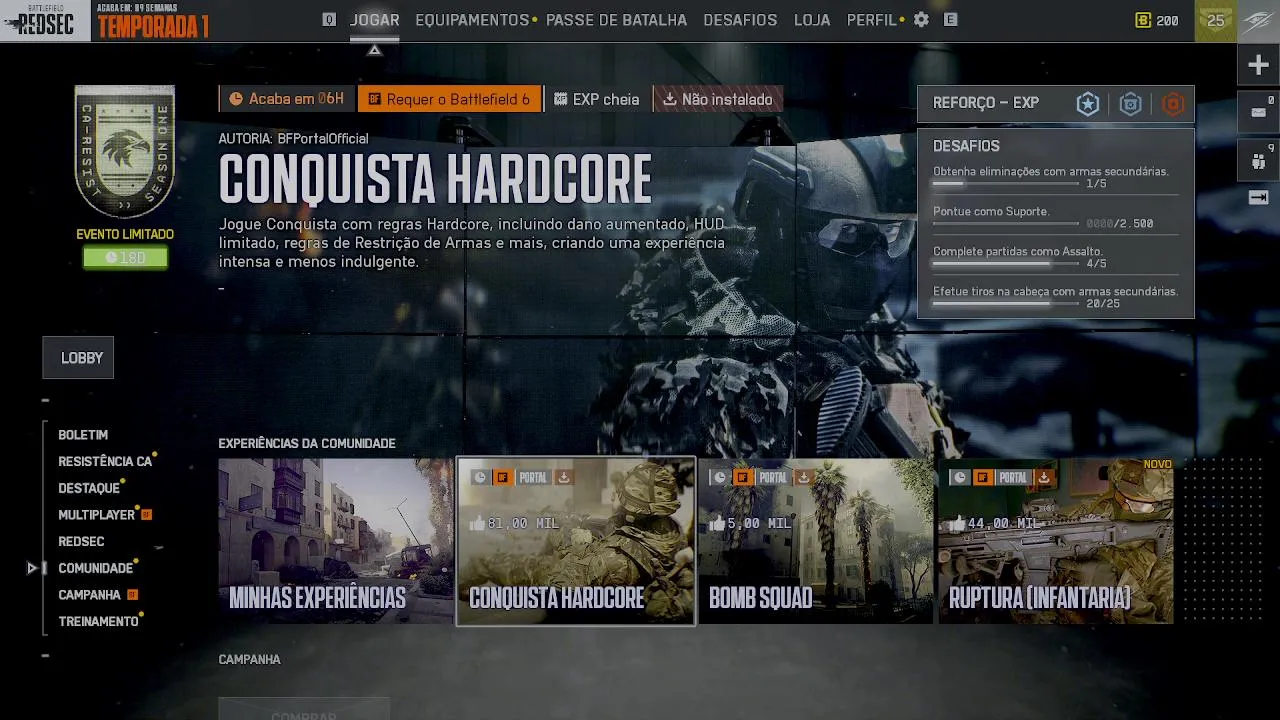Click the 'Complete partidas como Assalto' progress bar
This screenshot has height=720, width=1280.
(1006, 264)
